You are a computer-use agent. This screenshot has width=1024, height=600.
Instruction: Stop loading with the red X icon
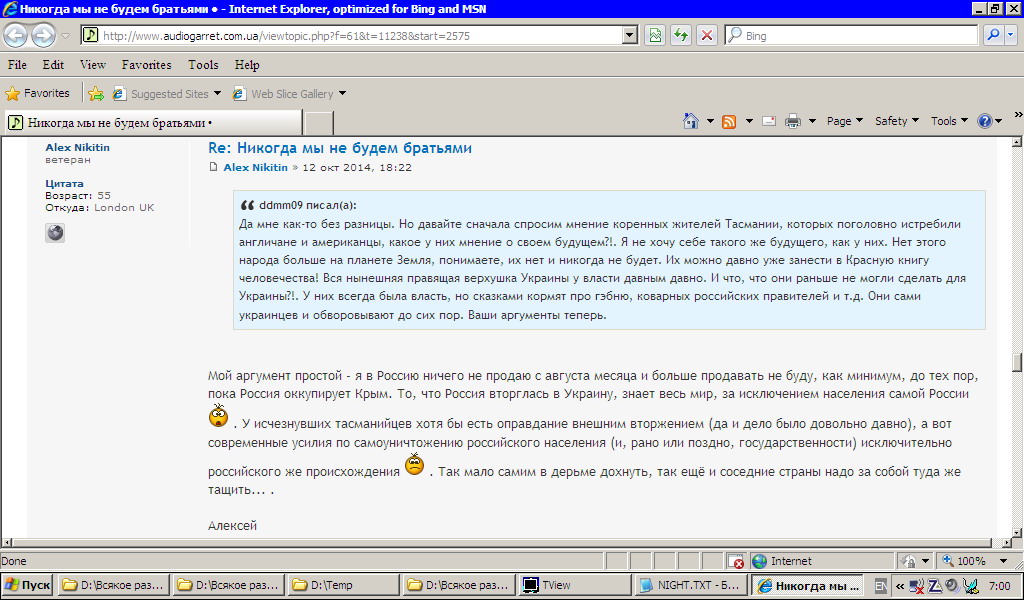pyautogui.click(x=707, y=36)
